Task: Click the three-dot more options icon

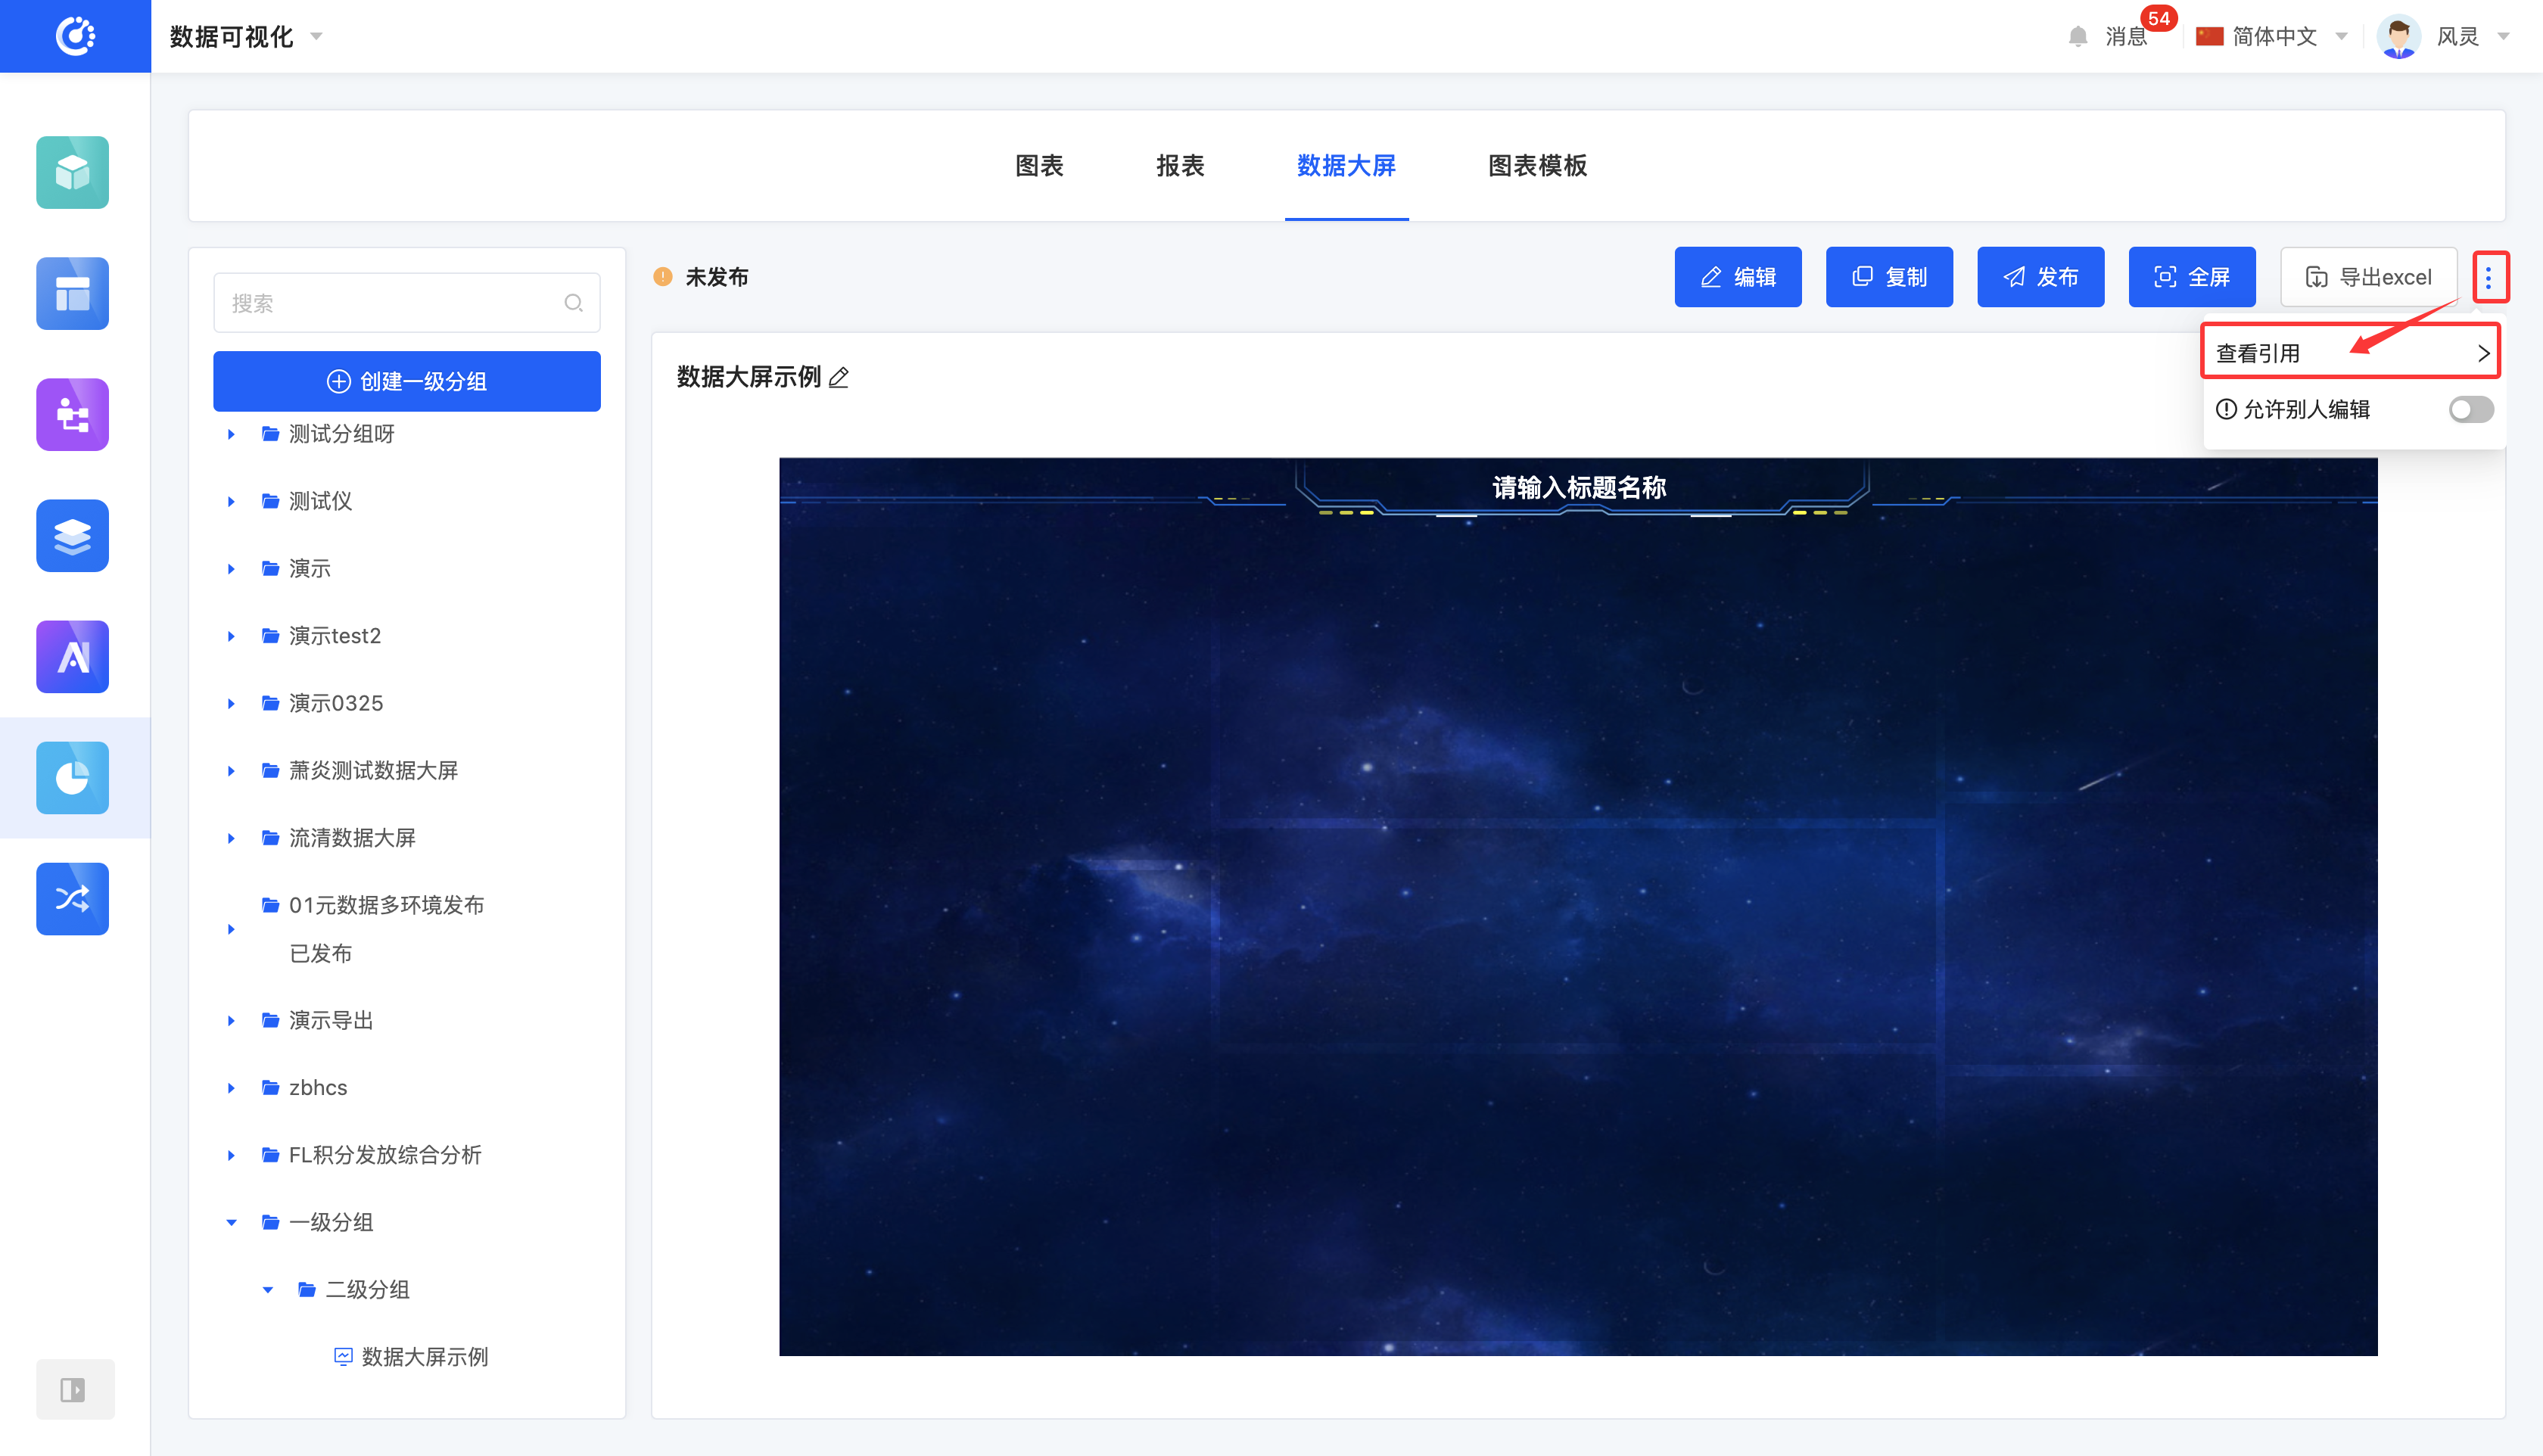Action: tap(2488, 276)
